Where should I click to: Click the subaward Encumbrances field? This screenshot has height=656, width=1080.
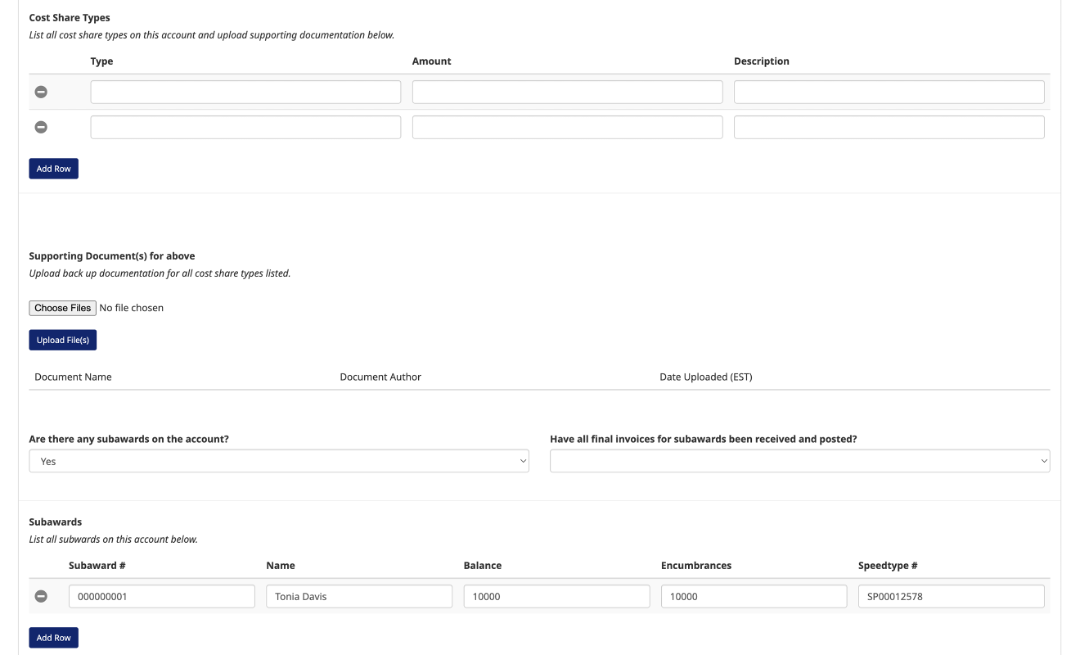pos(753,596)
